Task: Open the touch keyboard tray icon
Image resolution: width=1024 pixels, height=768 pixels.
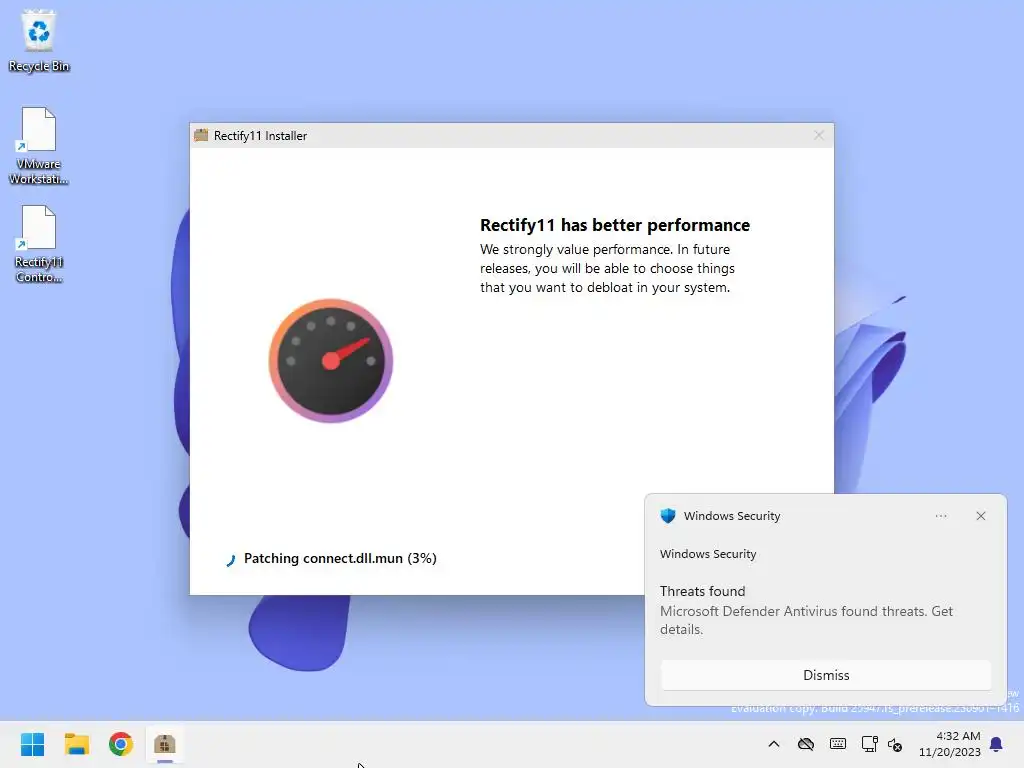Action: (838, 744)
